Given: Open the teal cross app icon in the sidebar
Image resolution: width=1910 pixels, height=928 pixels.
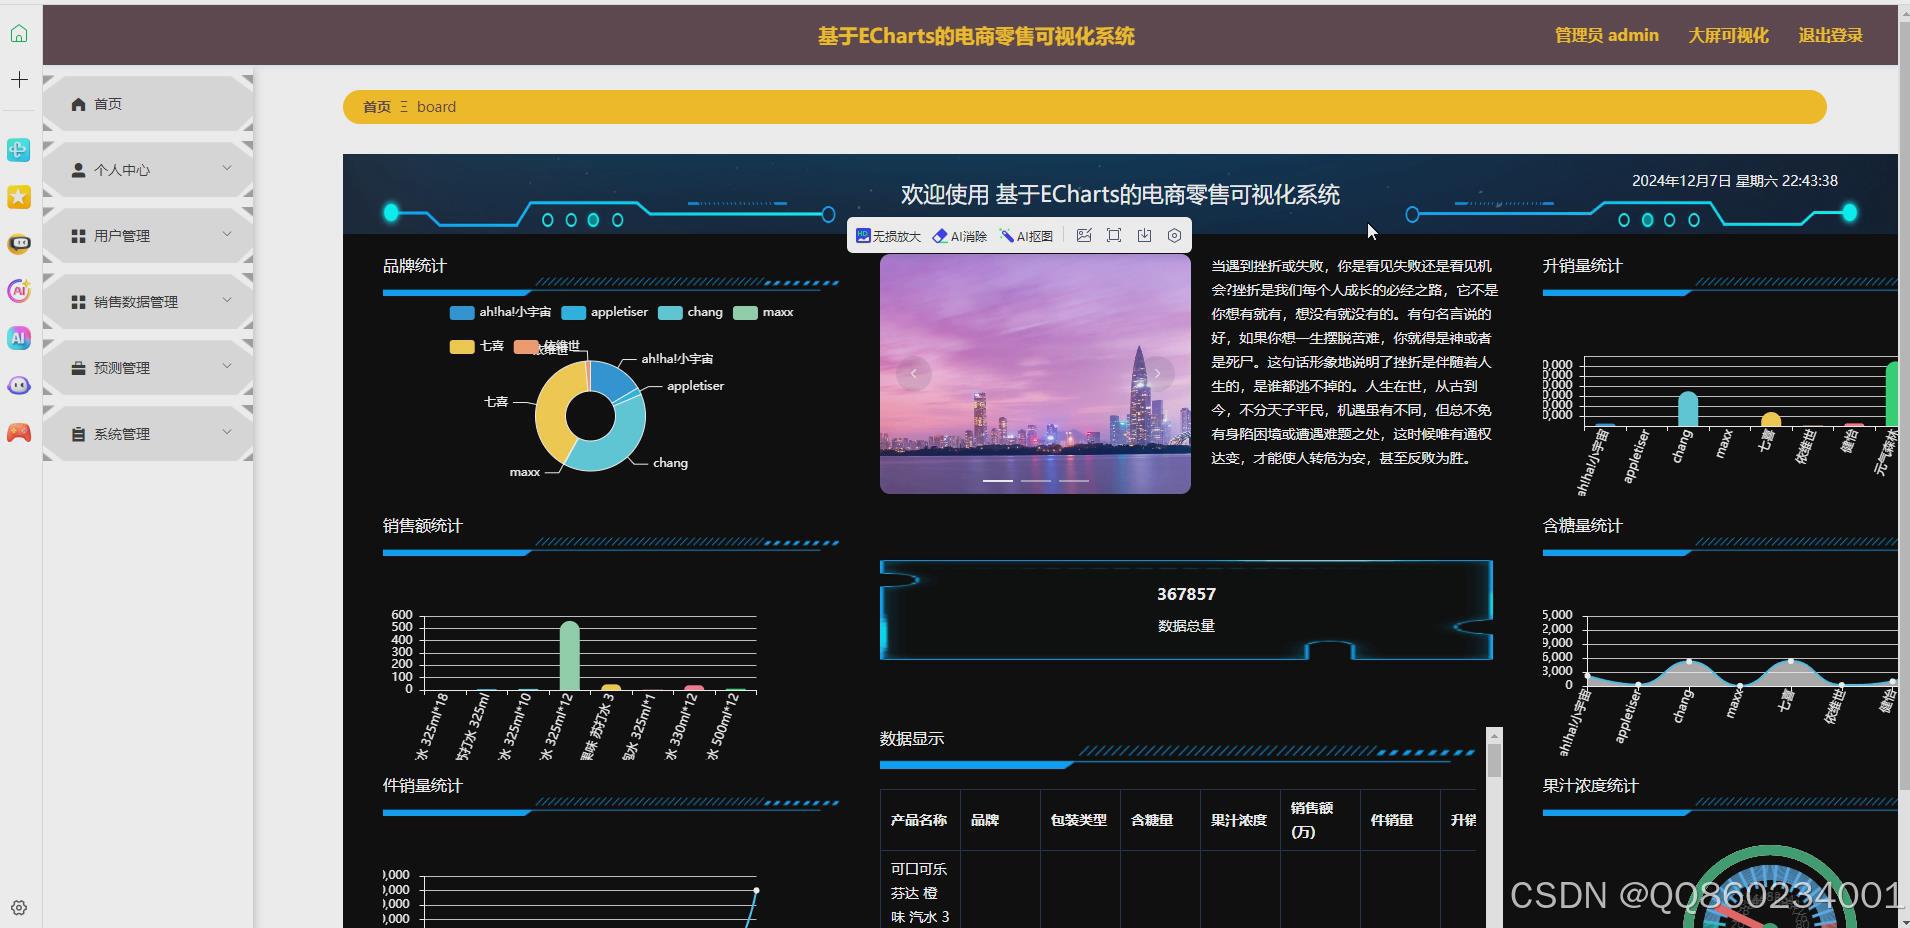Looking at the screenshot, I should click(x=19, y=150).
